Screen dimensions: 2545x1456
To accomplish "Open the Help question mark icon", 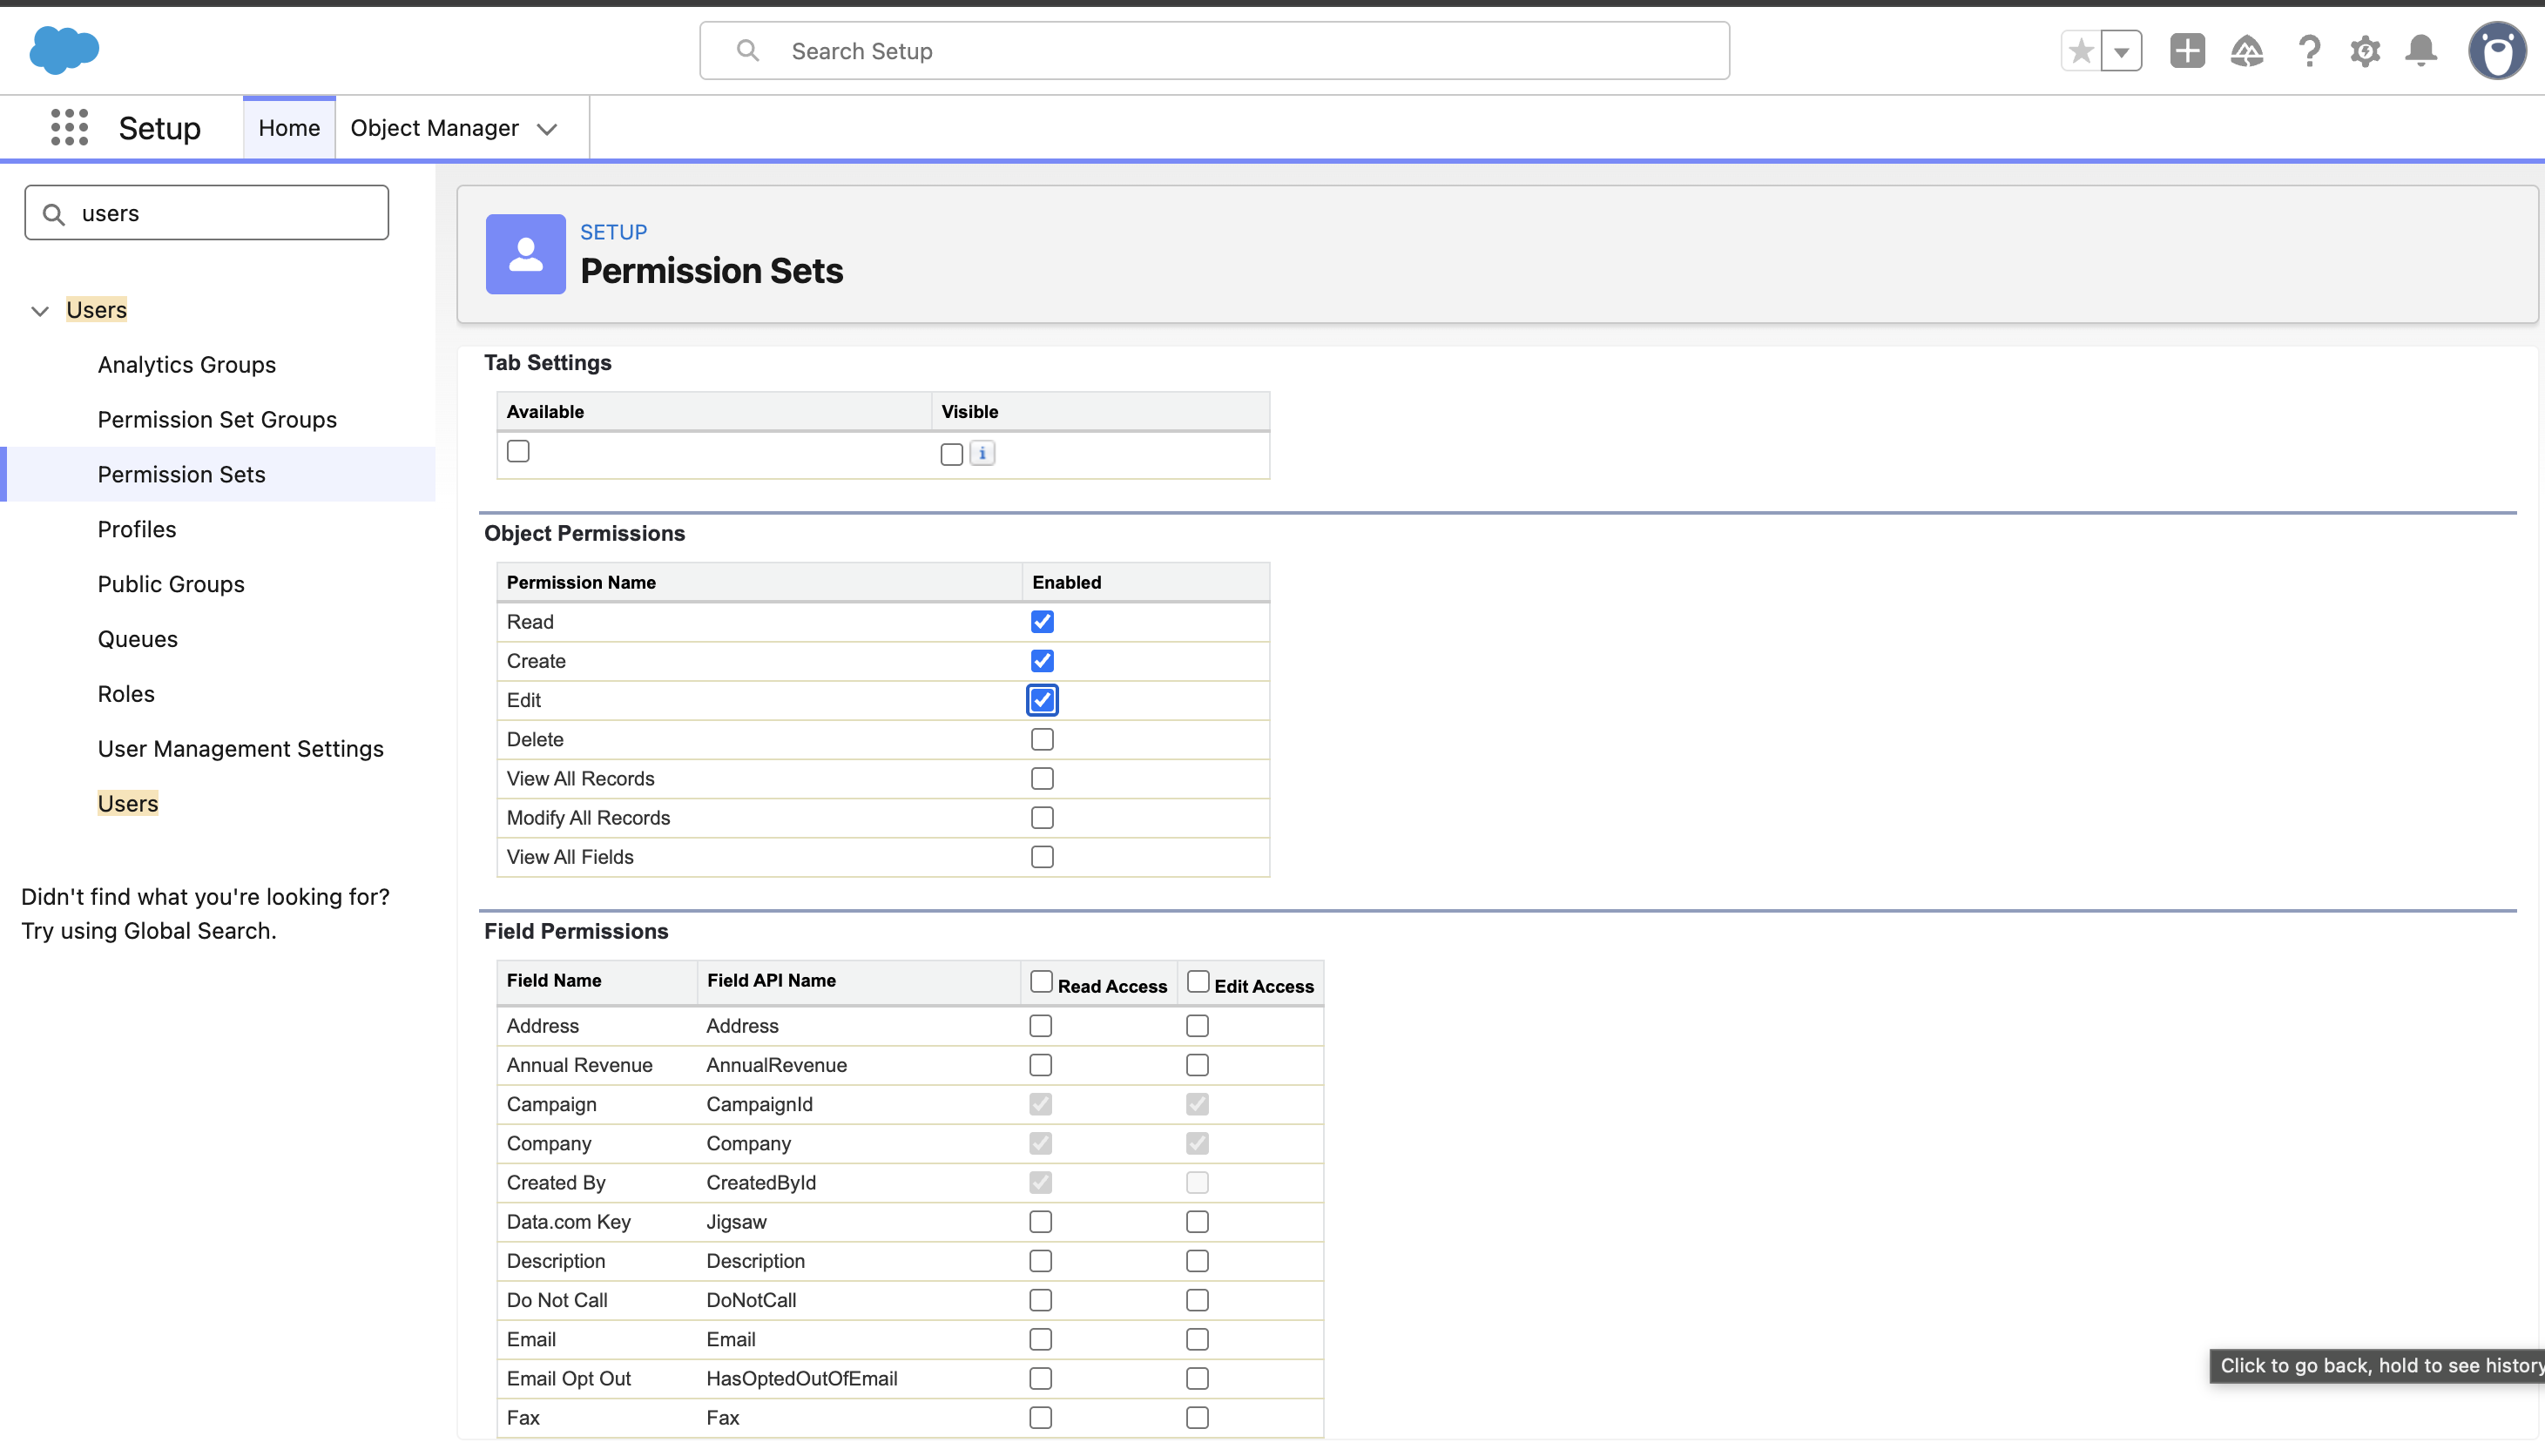I will coord(2309,51).
